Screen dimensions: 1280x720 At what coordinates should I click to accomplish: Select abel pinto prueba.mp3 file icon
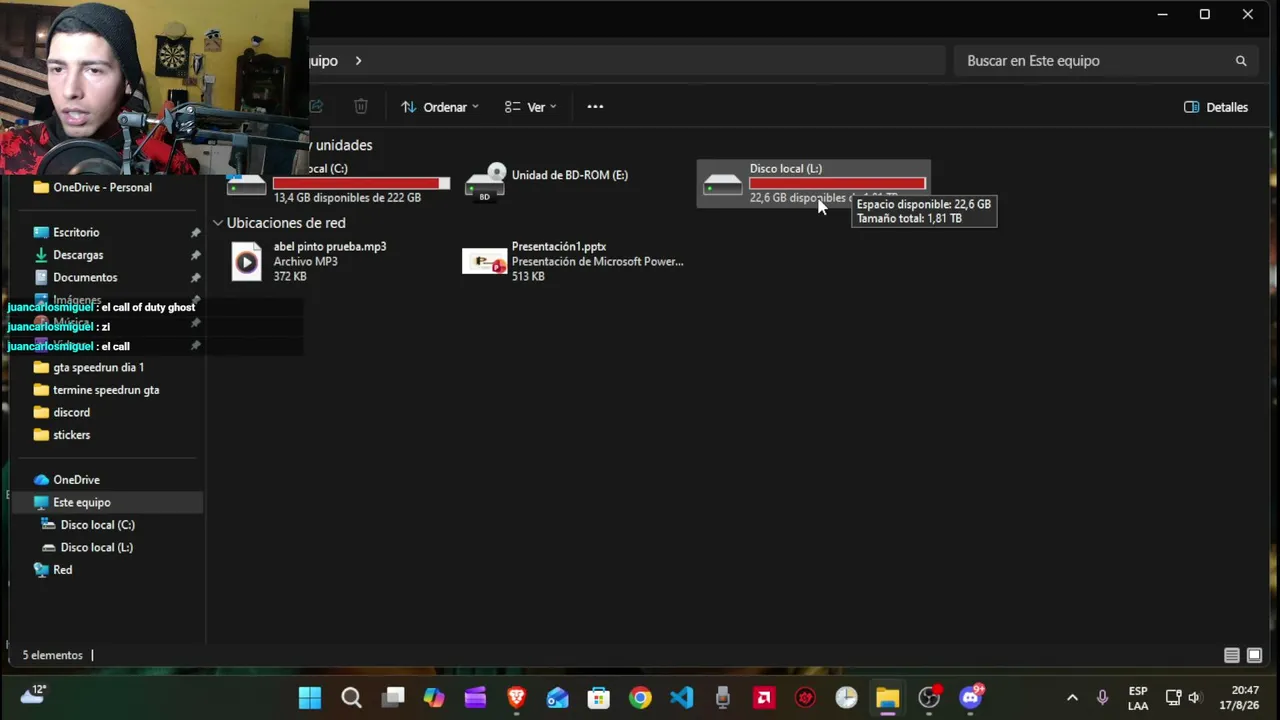[246, 262]
